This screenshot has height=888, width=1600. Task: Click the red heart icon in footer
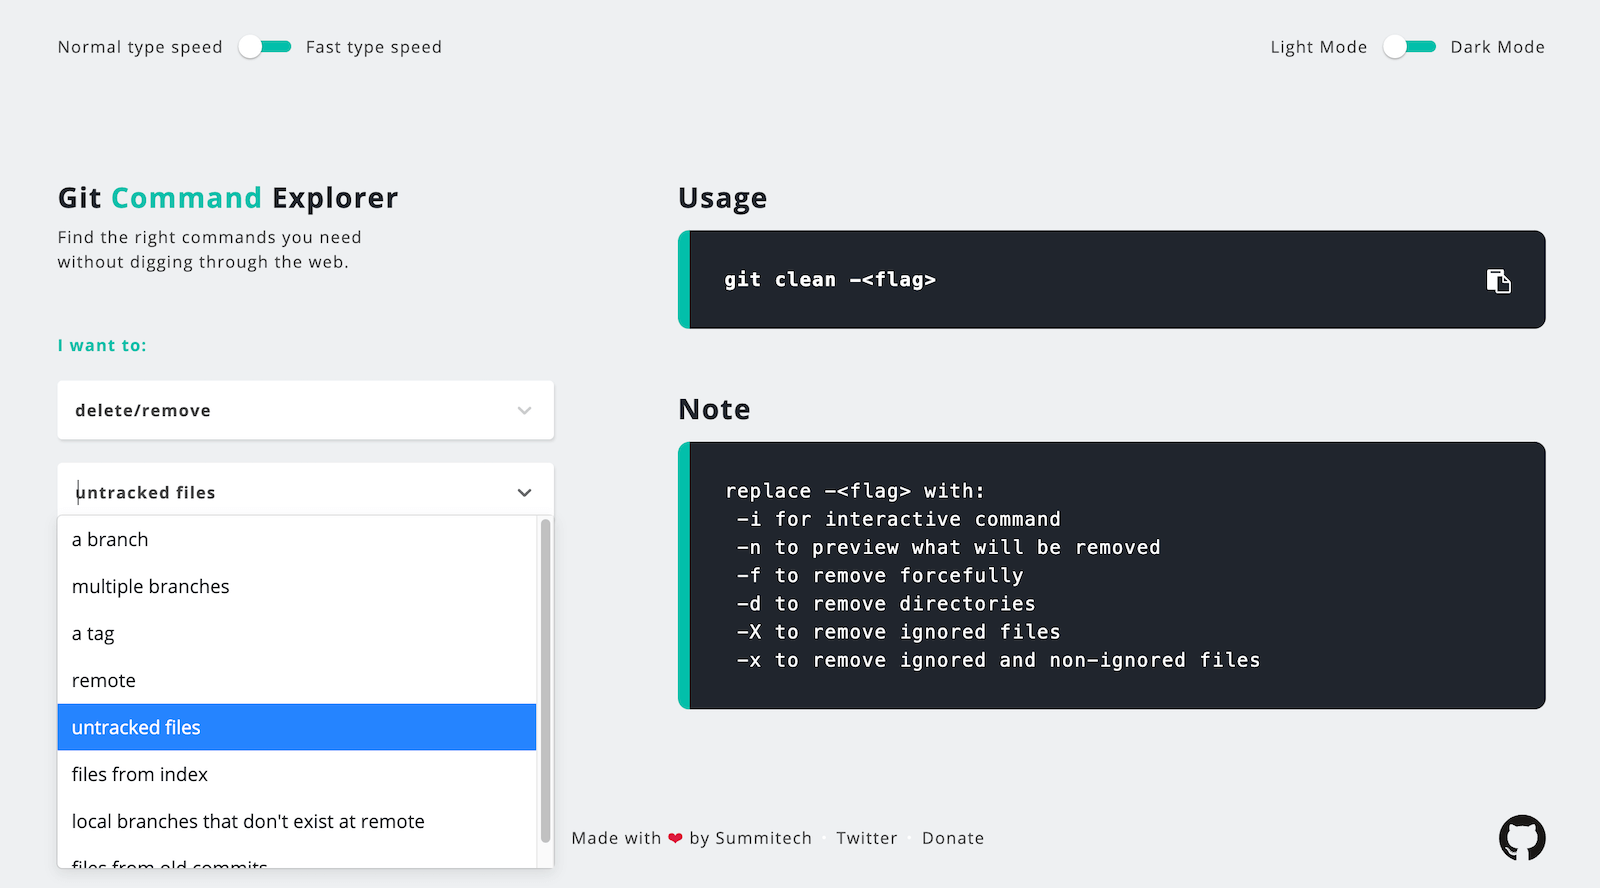click(675, 838)
